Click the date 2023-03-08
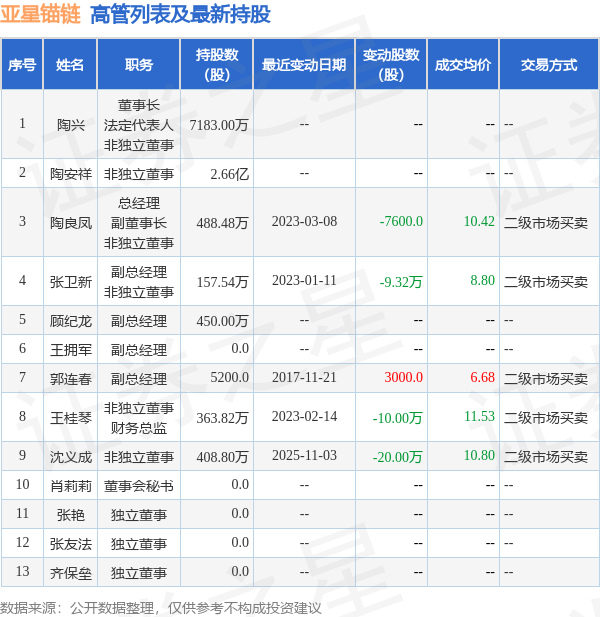This screenshot has width=600, height=617. tap(304, 221)
